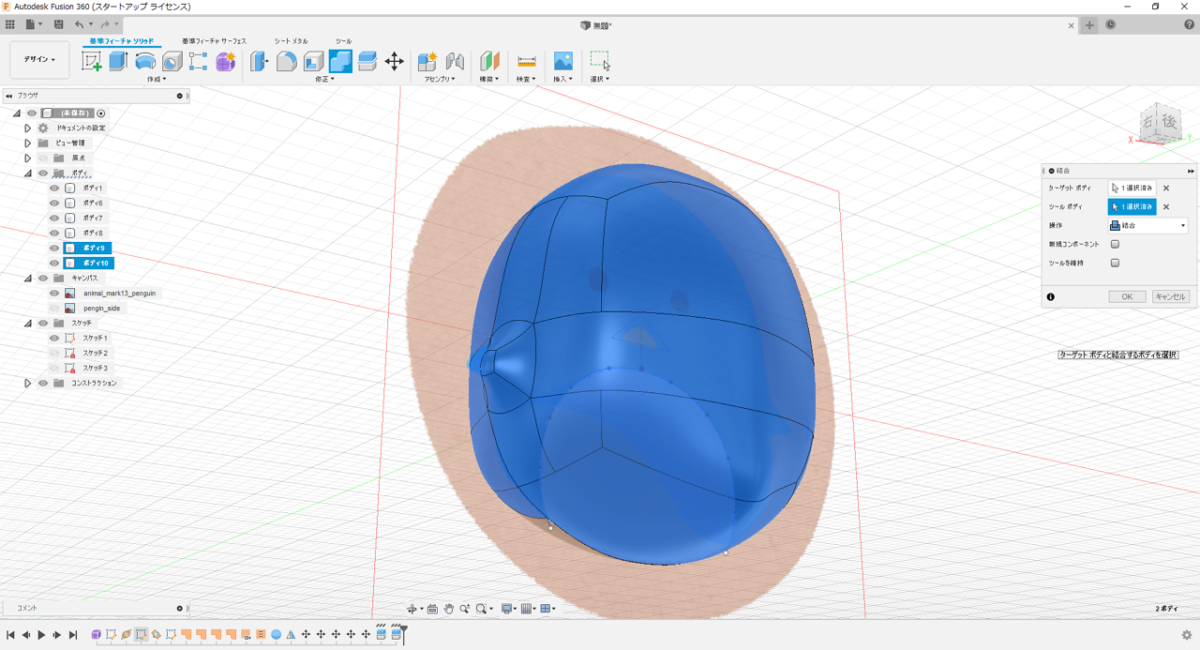
Task: Expand ドキュメントの設定 node
Action: point(28,128)
